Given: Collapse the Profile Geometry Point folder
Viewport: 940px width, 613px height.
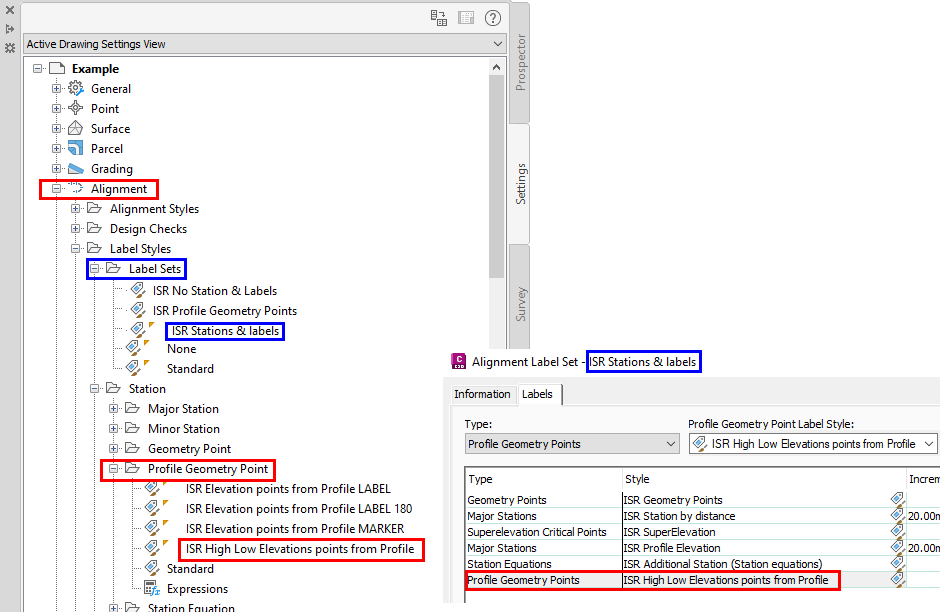Looking at the screenshot, I should (114, 469).
